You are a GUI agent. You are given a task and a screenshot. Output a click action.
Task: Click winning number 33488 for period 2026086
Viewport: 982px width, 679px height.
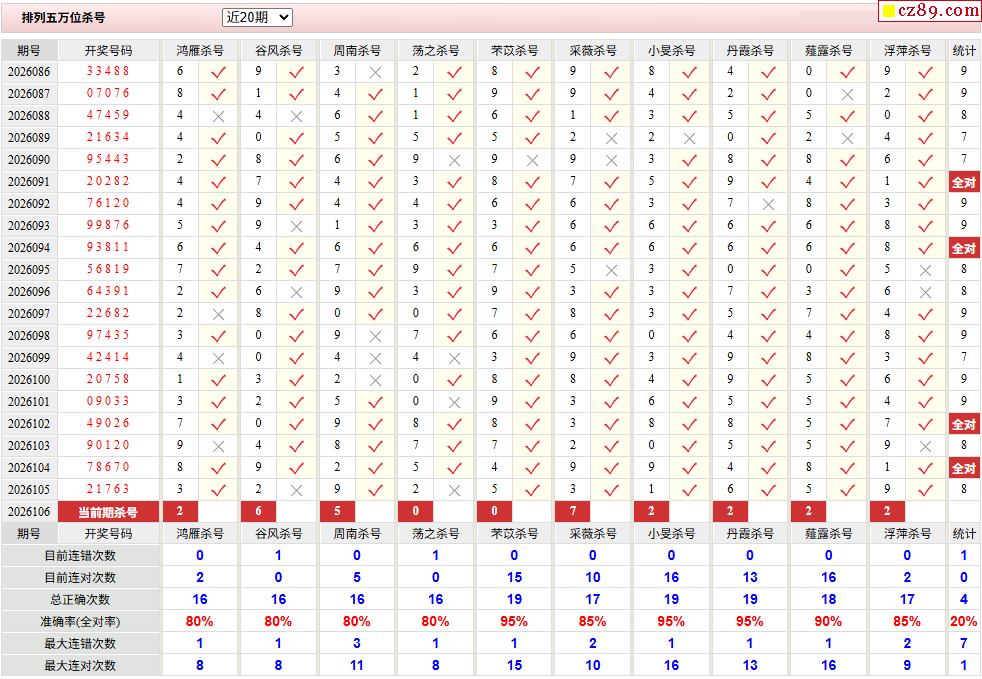(x=108, y=72)
